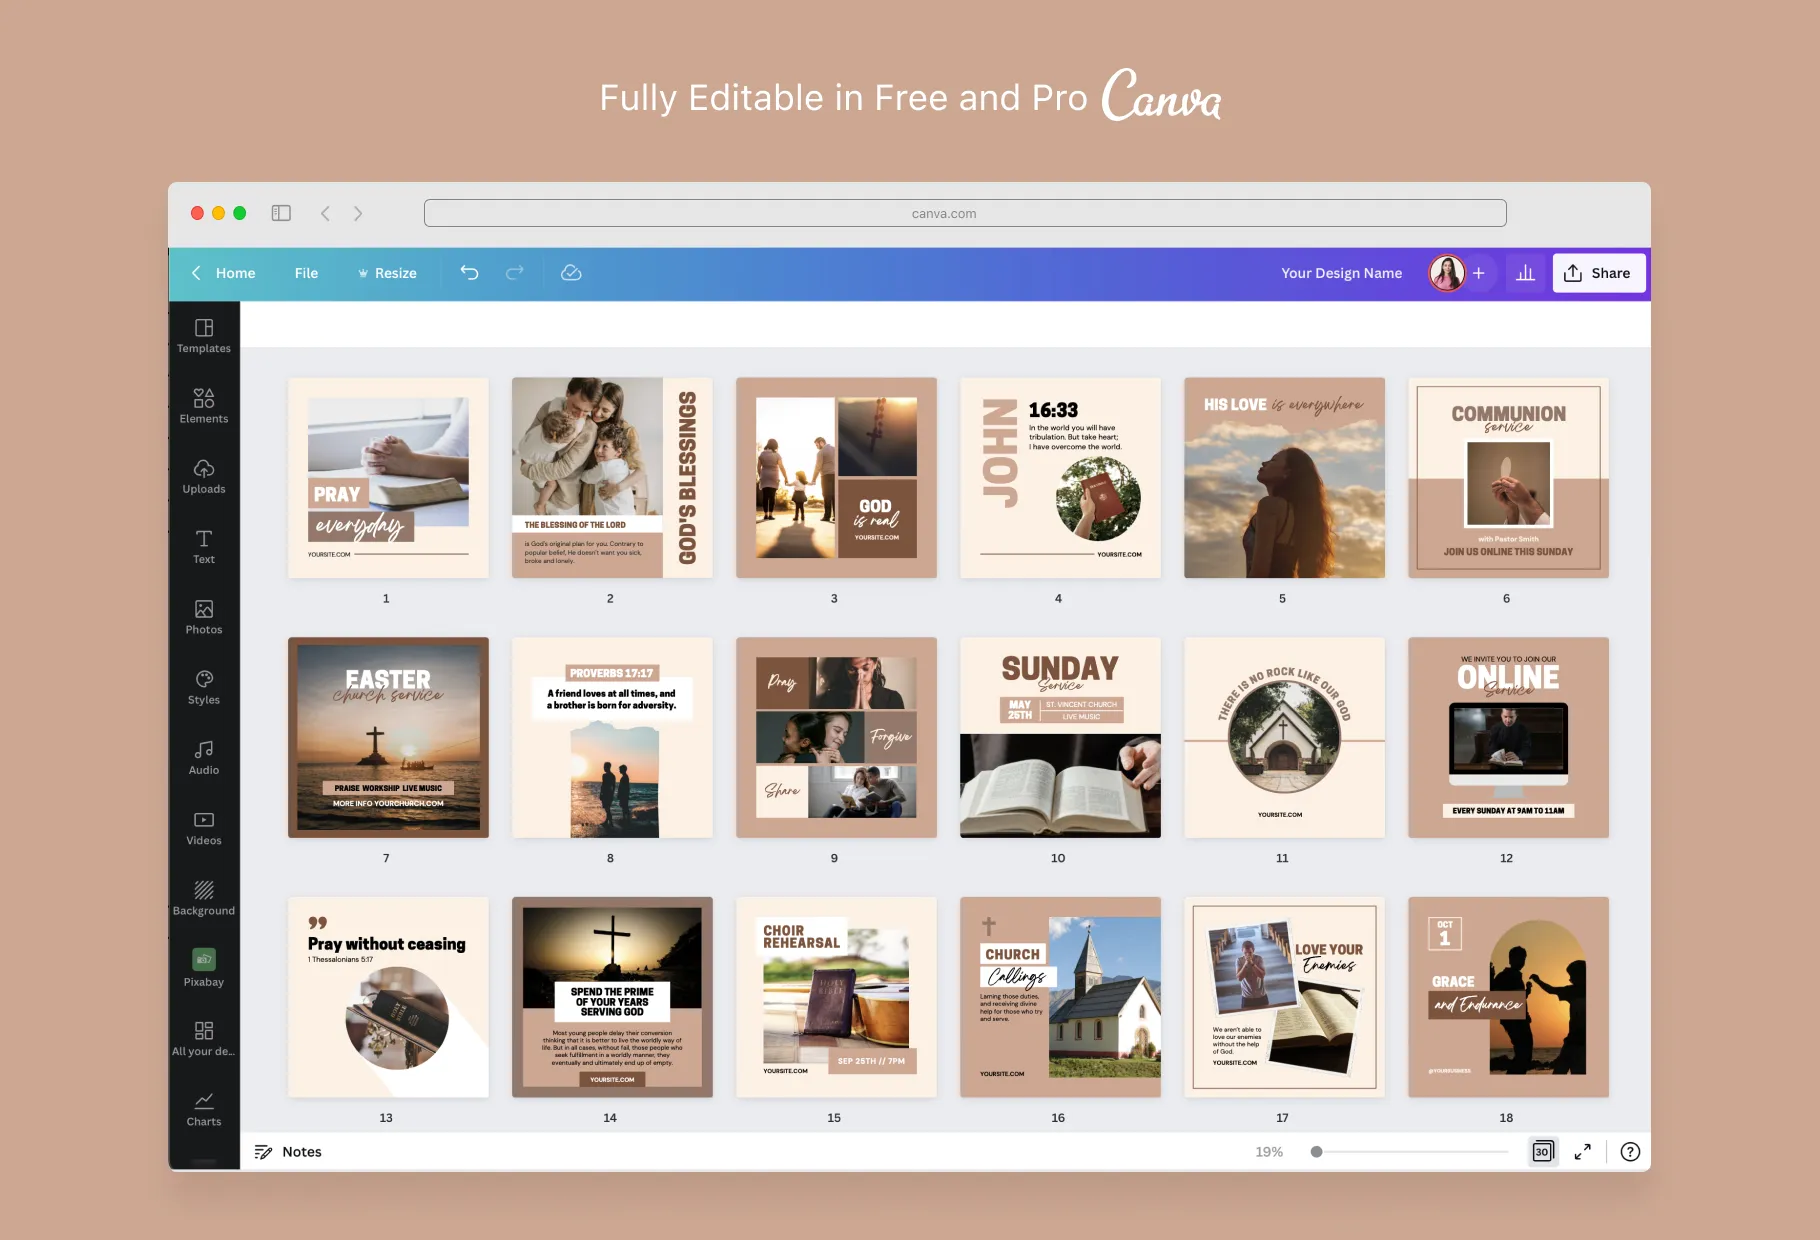
Task: Go back in browser history
Action: pos(325,213)
